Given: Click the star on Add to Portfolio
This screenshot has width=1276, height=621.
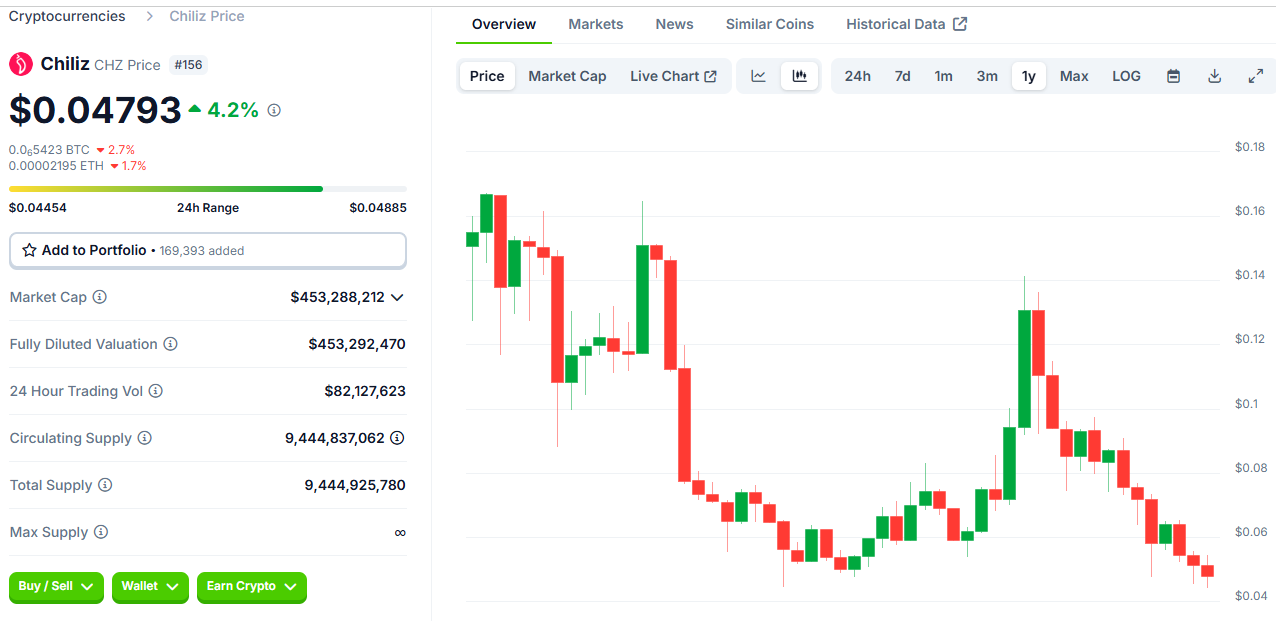Looking at the screenshot, I should click(32, 250).
